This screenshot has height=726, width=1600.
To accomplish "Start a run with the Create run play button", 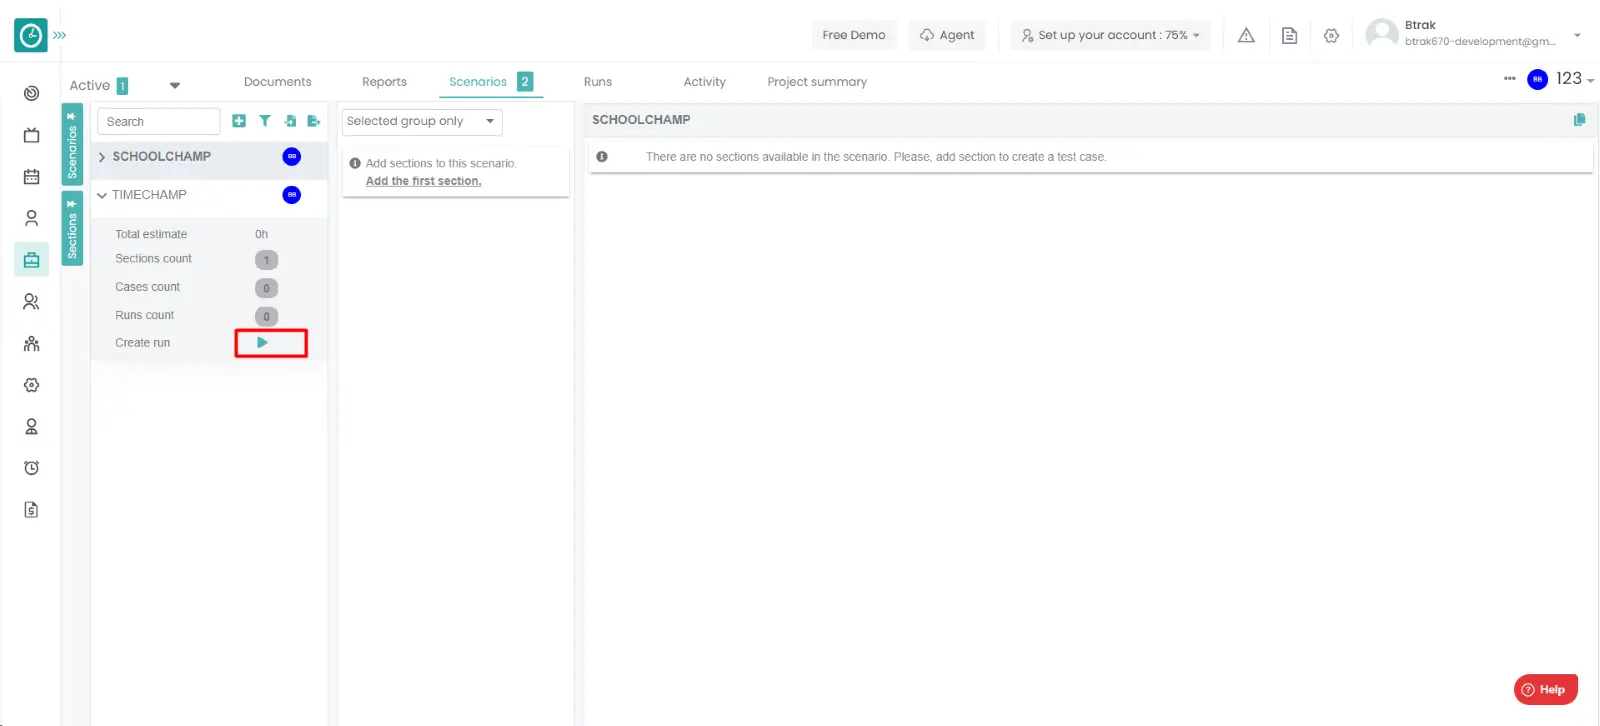I will pos(262,343).
